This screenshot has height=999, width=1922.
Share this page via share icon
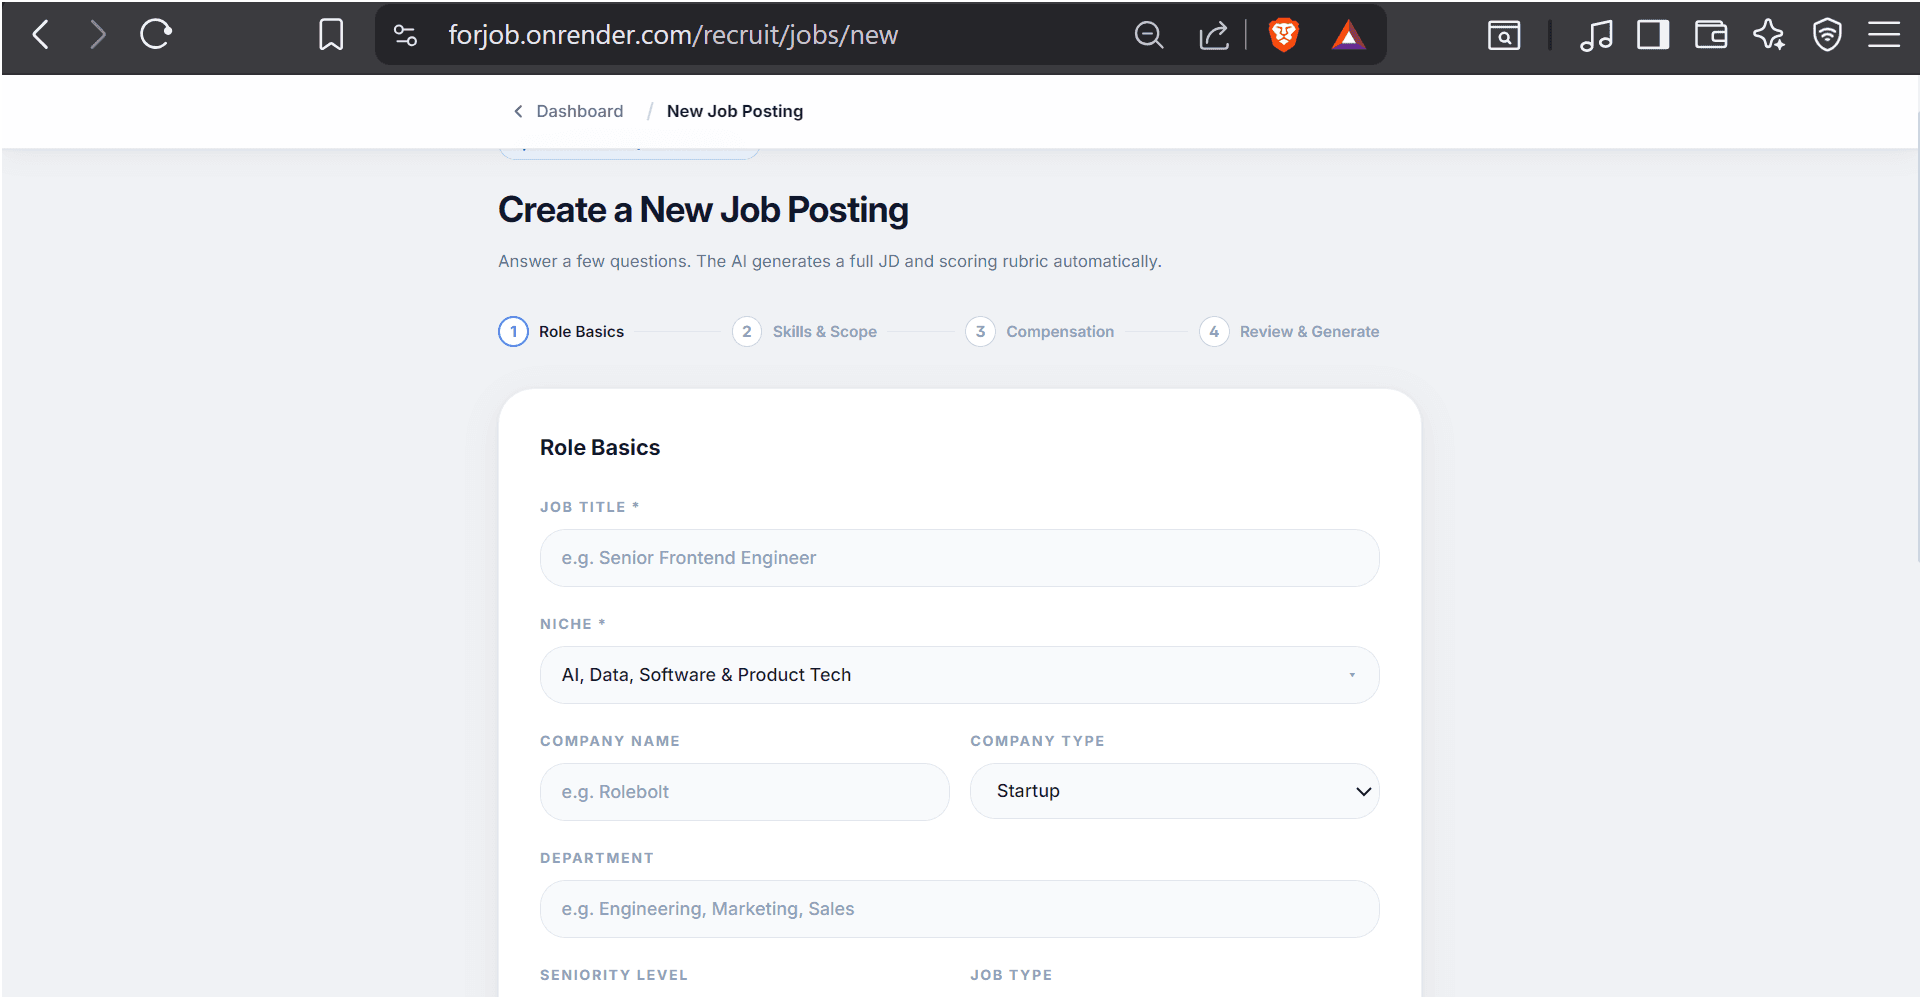tap(1214, 35)
